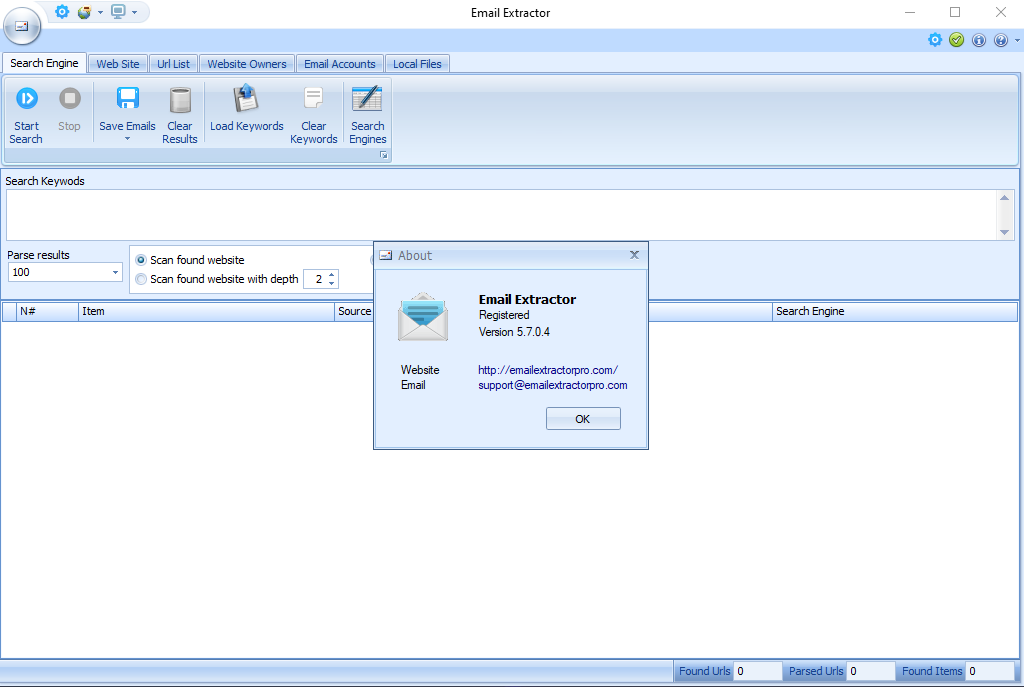Click OK in the About dialog
The width and height of the screenshot is (1024, 687).
coord(583,419)
